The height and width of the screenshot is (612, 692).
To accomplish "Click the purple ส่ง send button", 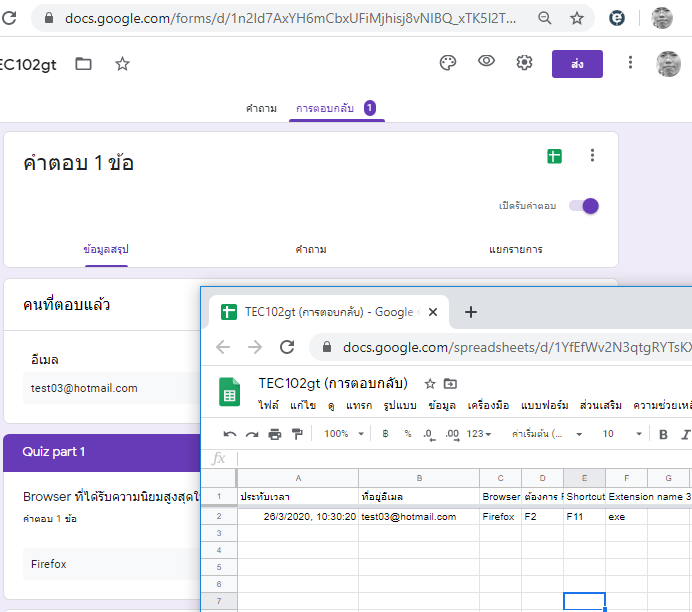I will pos(577,64).
